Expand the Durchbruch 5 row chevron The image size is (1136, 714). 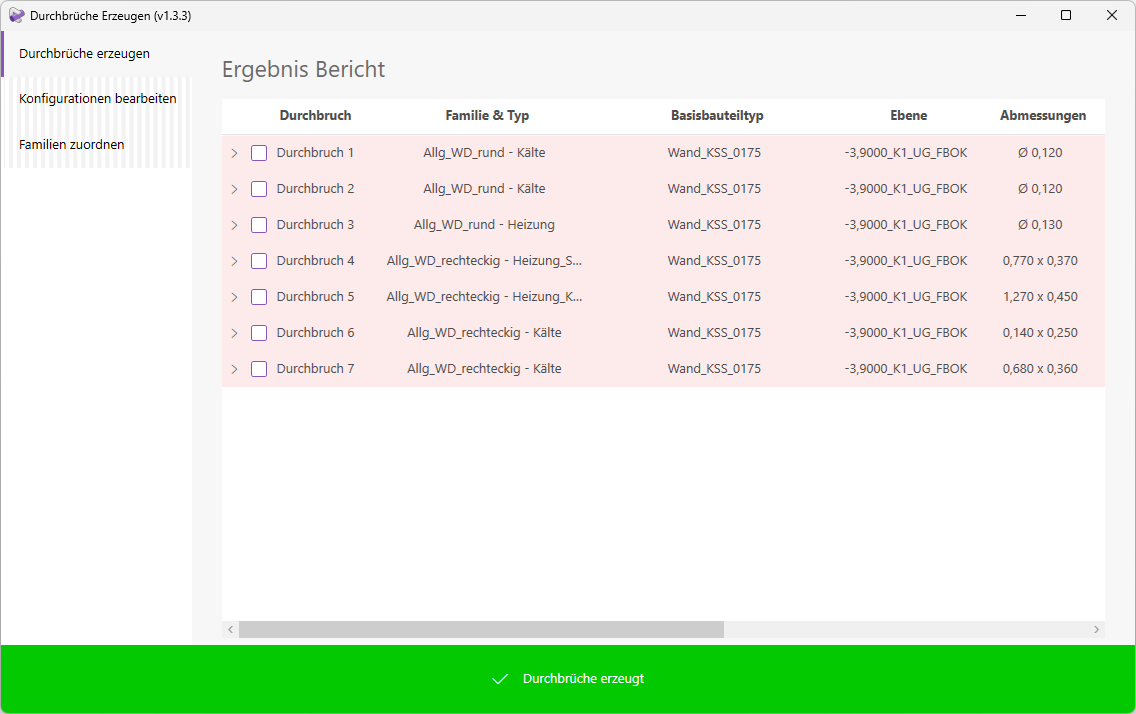pos(234,297)
